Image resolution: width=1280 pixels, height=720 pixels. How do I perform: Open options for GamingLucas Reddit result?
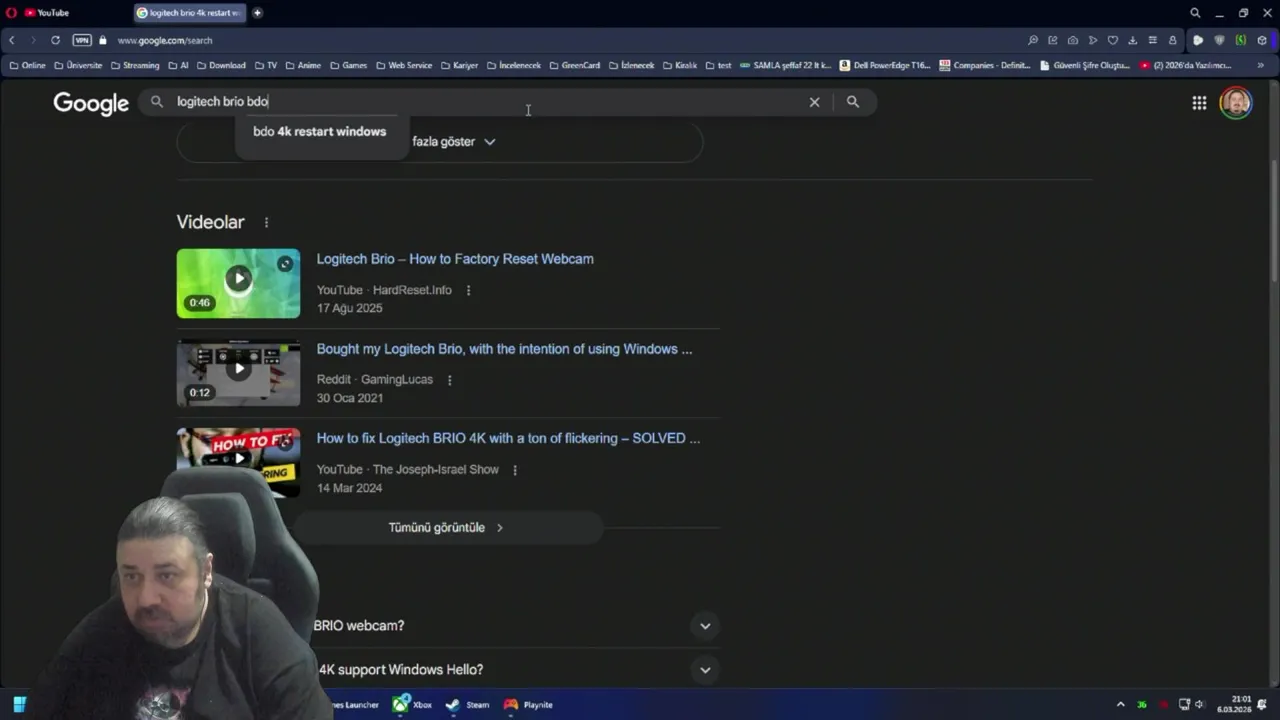click(x=449, y=380)
